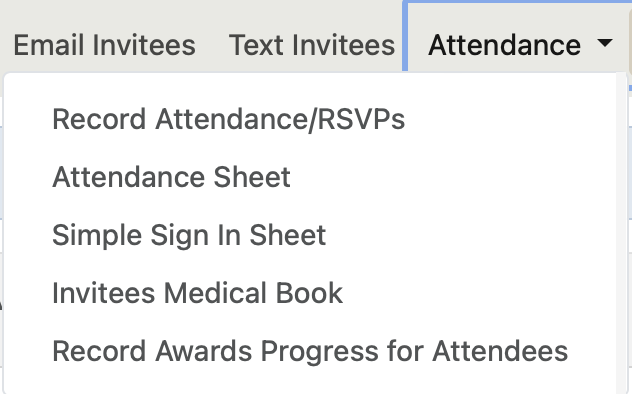Toggle the Attendance dropdown closed

(605, 43)
